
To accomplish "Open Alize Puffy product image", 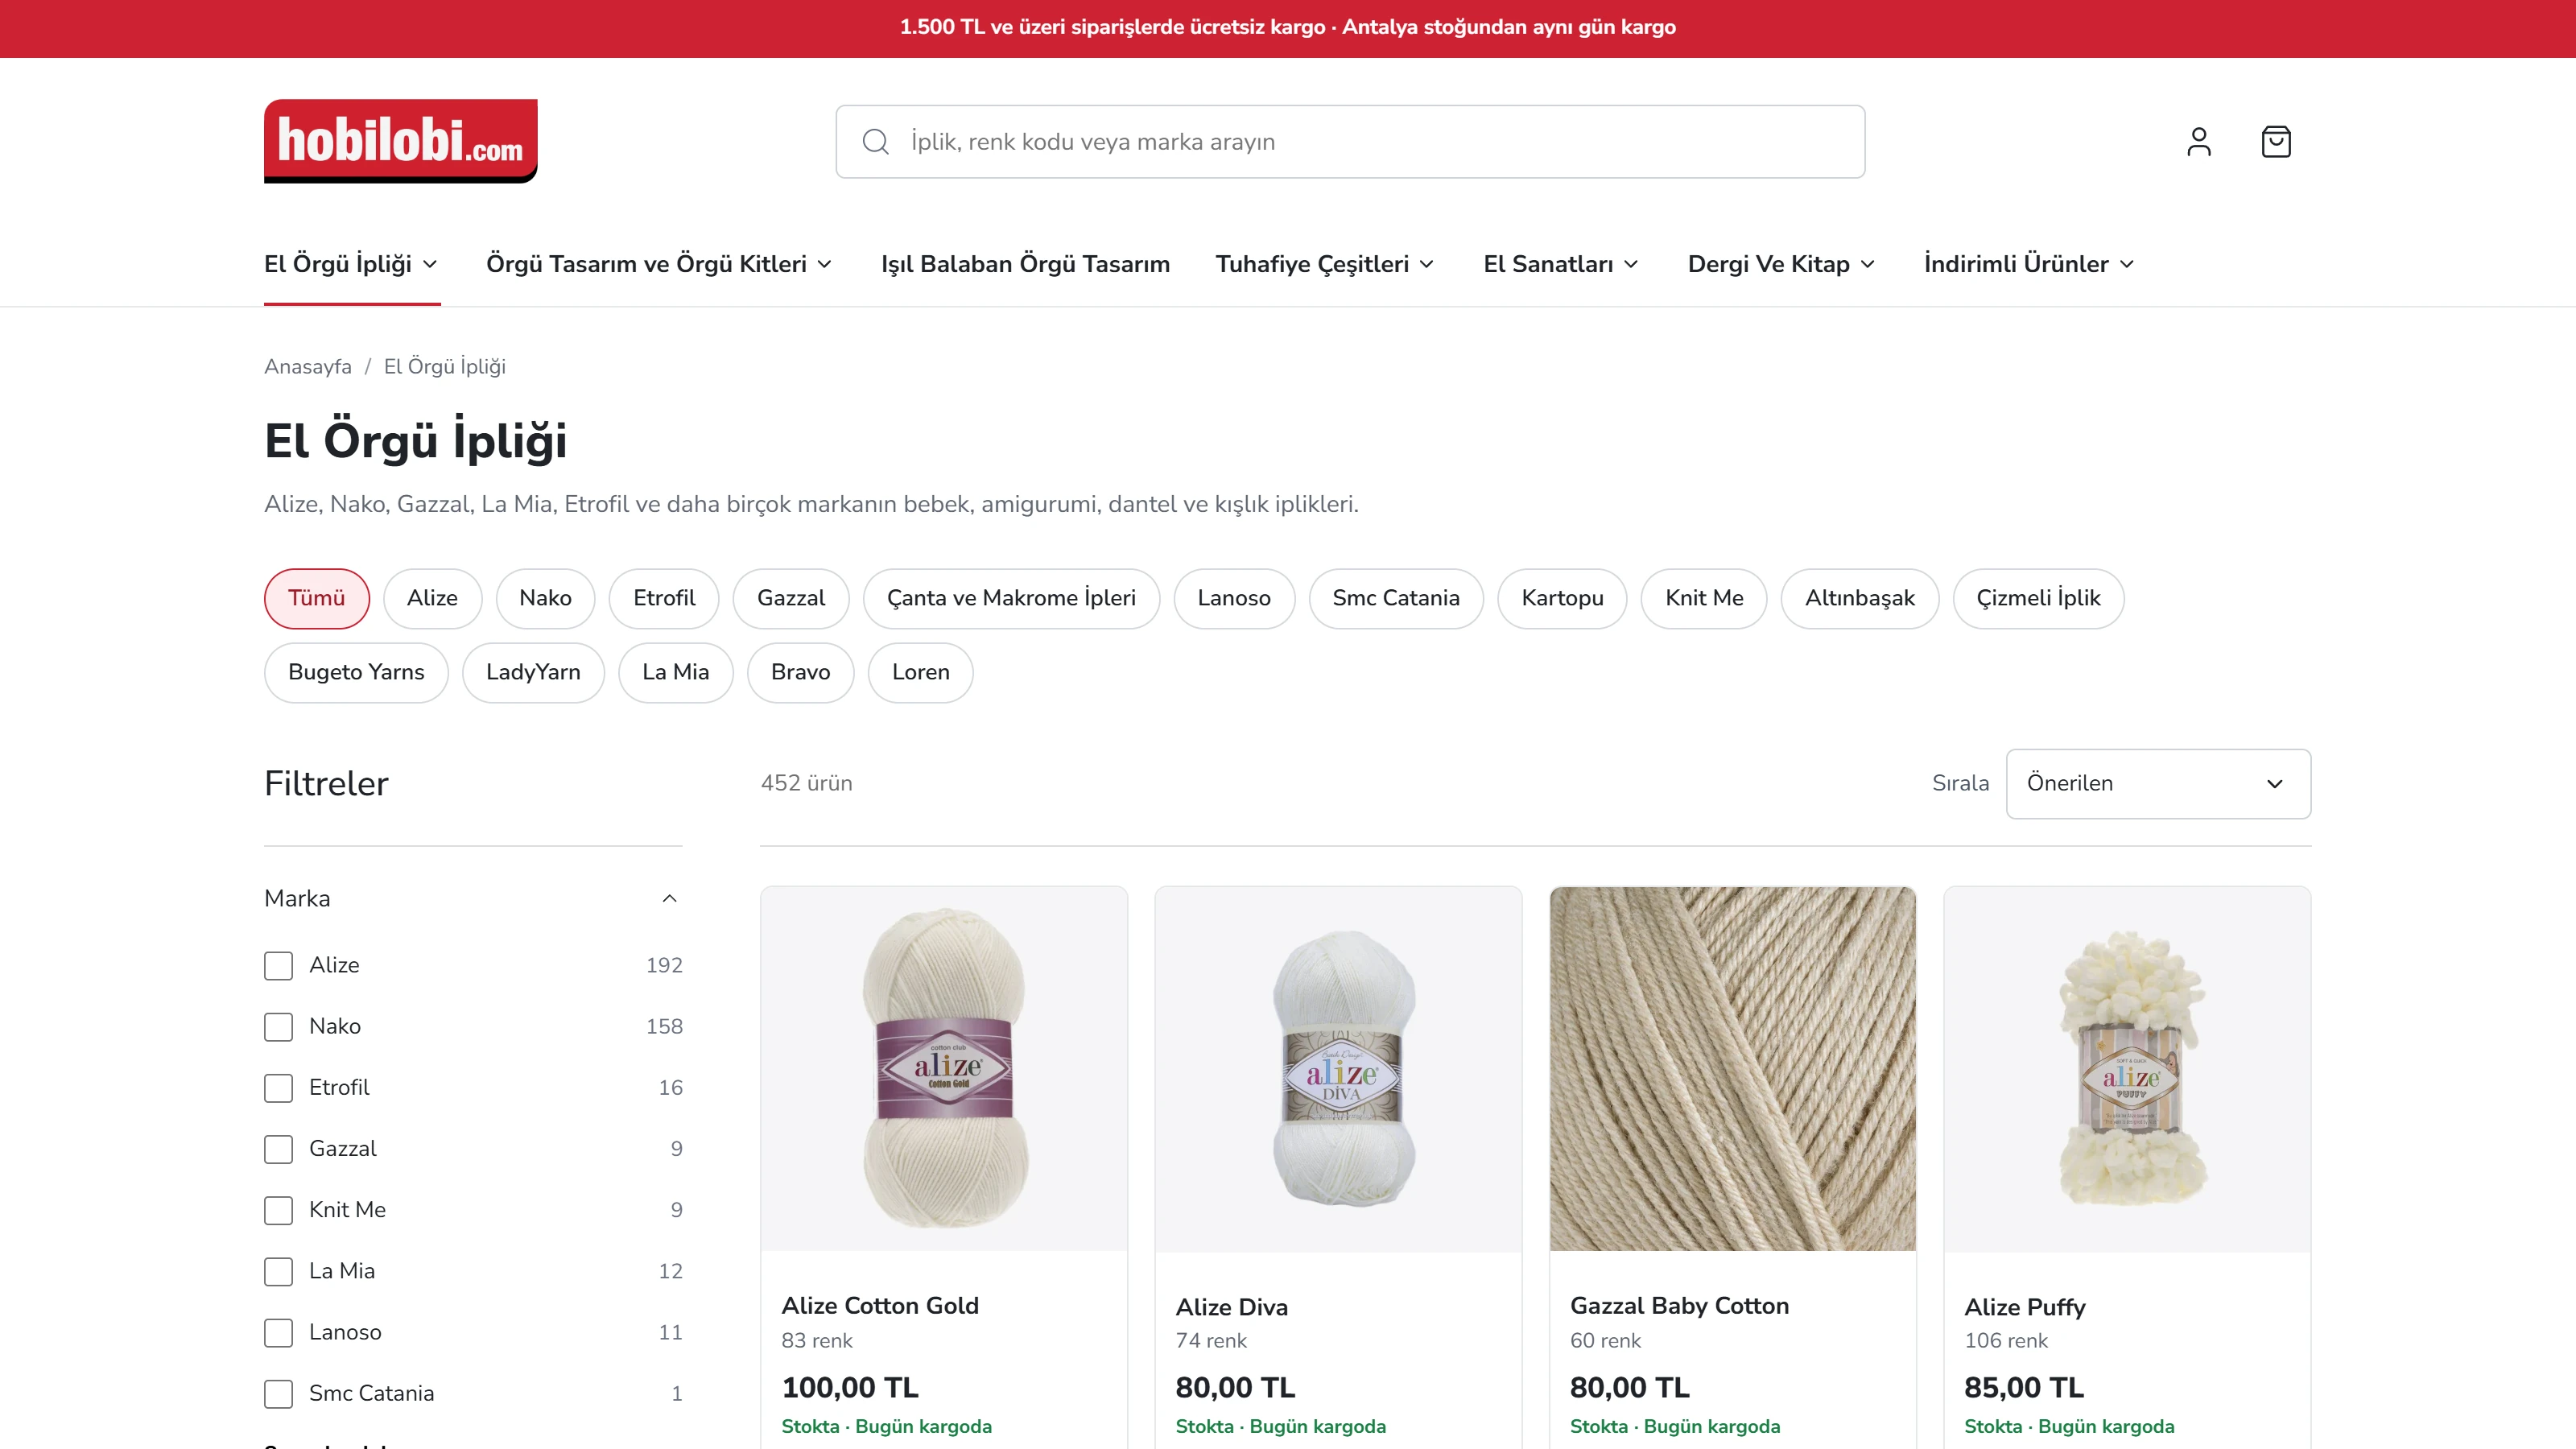I will tap(2127, 1068).
